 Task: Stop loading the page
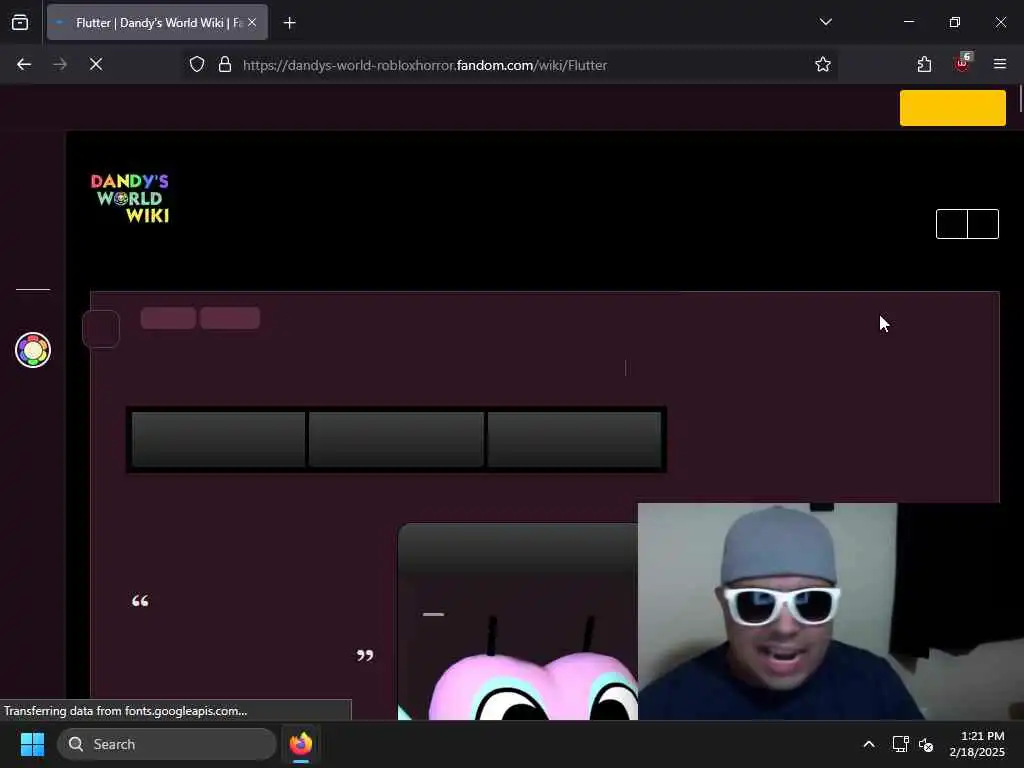96,64
